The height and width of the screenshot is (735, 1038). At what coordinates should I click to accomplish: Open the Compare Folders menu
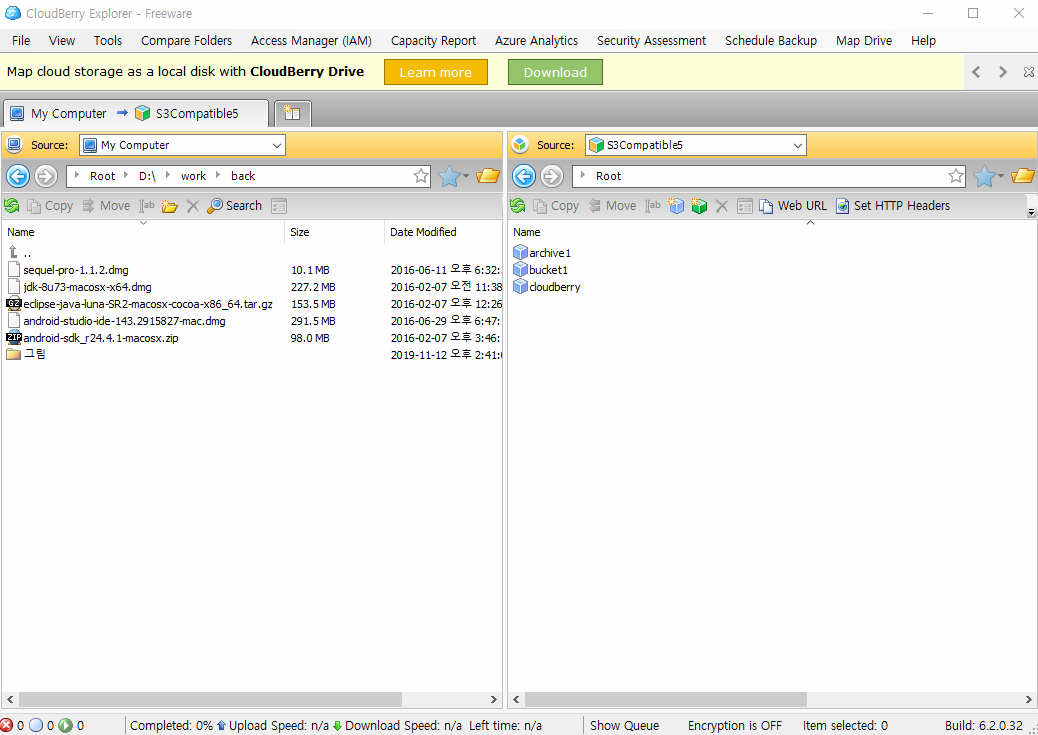187,40
